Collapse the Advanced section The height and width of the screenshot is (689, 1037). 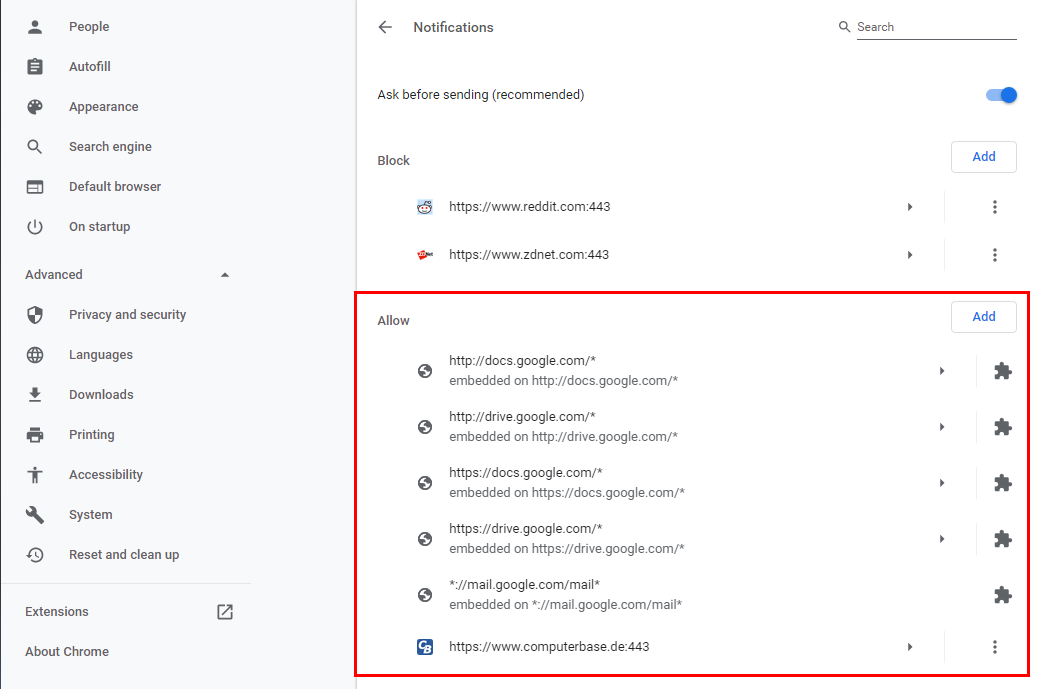(x=225, y=275)
